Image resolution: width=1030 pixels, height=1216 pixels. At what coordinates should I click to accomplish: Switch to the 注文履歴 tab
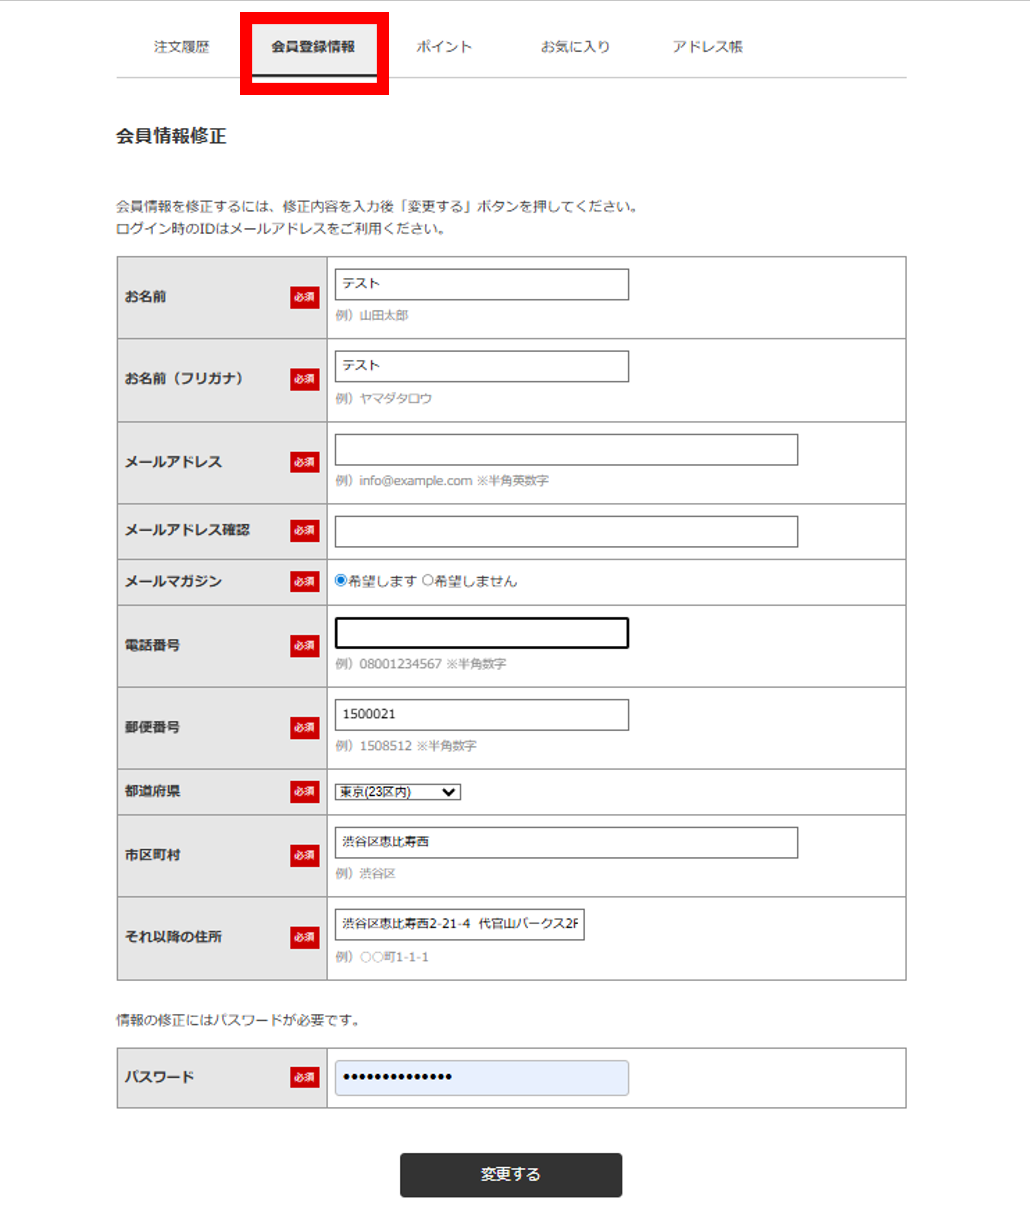point(180,46)
